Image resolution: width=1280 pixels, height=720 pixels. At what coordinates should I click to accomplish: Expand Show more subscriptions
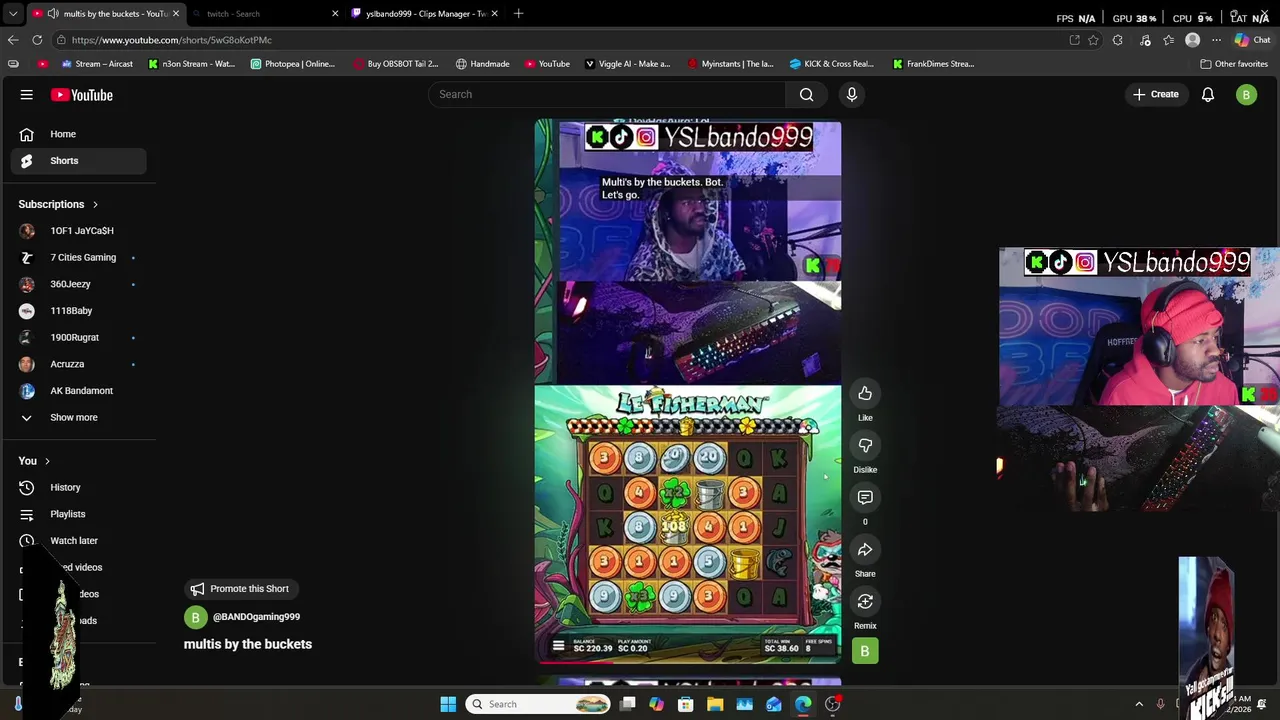click(79, 417)
